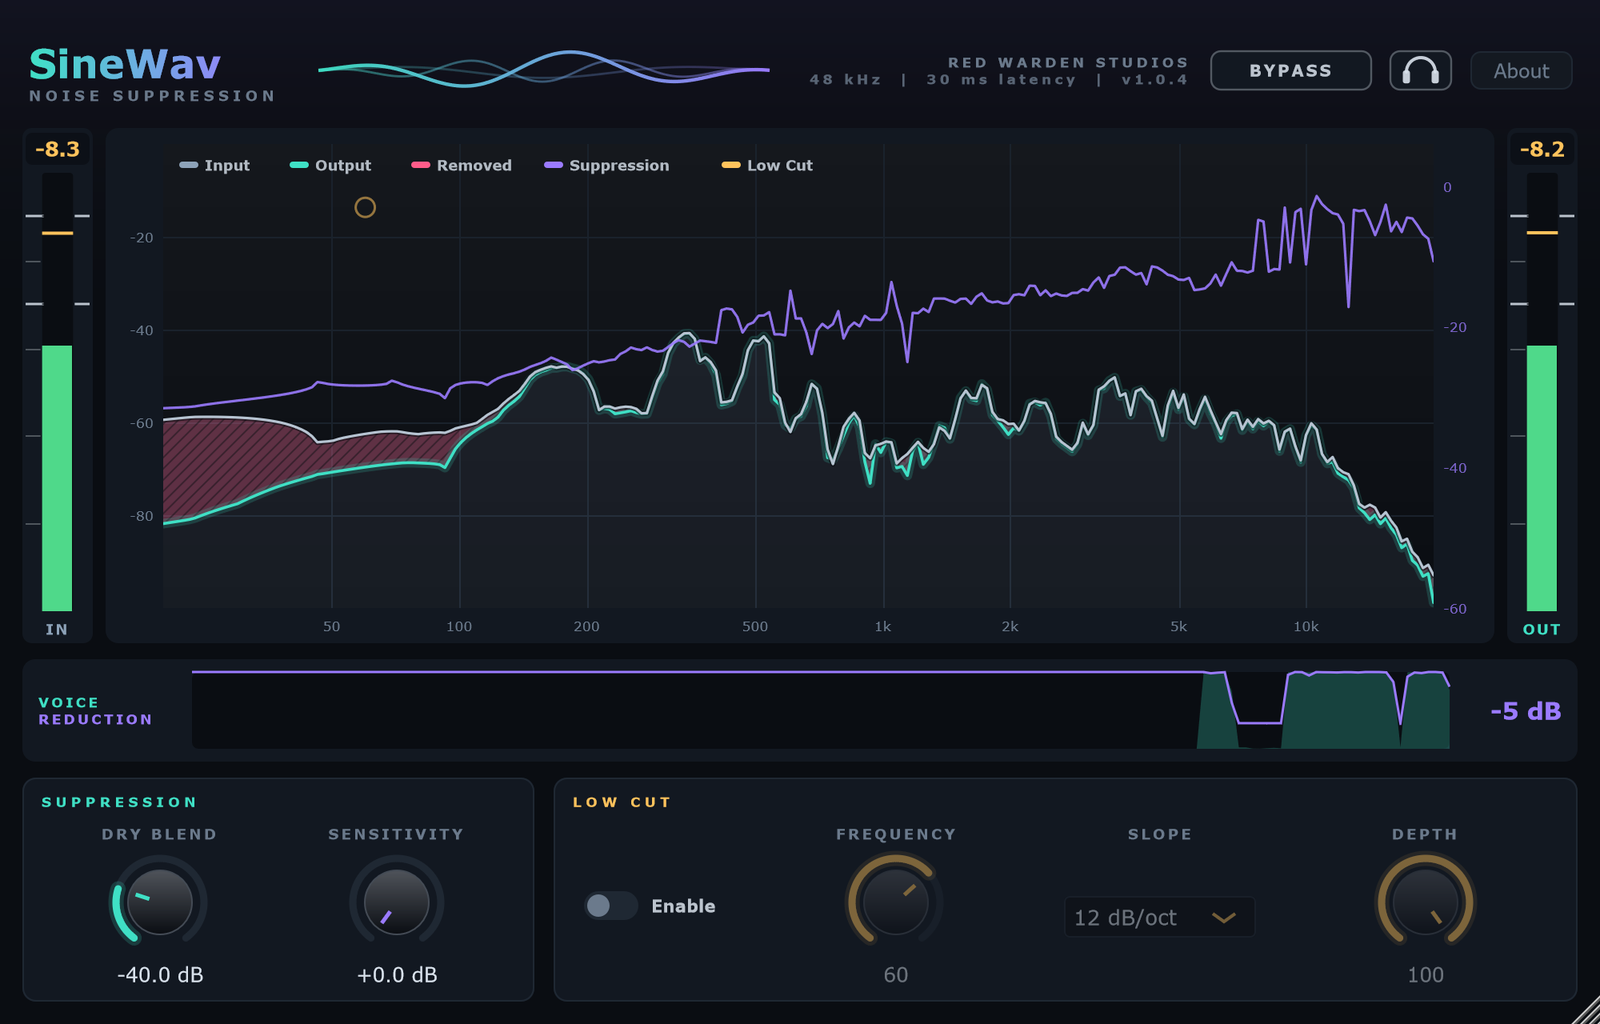1600x1024 pixels.
Task: Click the Low Cut Depth knob
Action: (x=1425, y=901)
